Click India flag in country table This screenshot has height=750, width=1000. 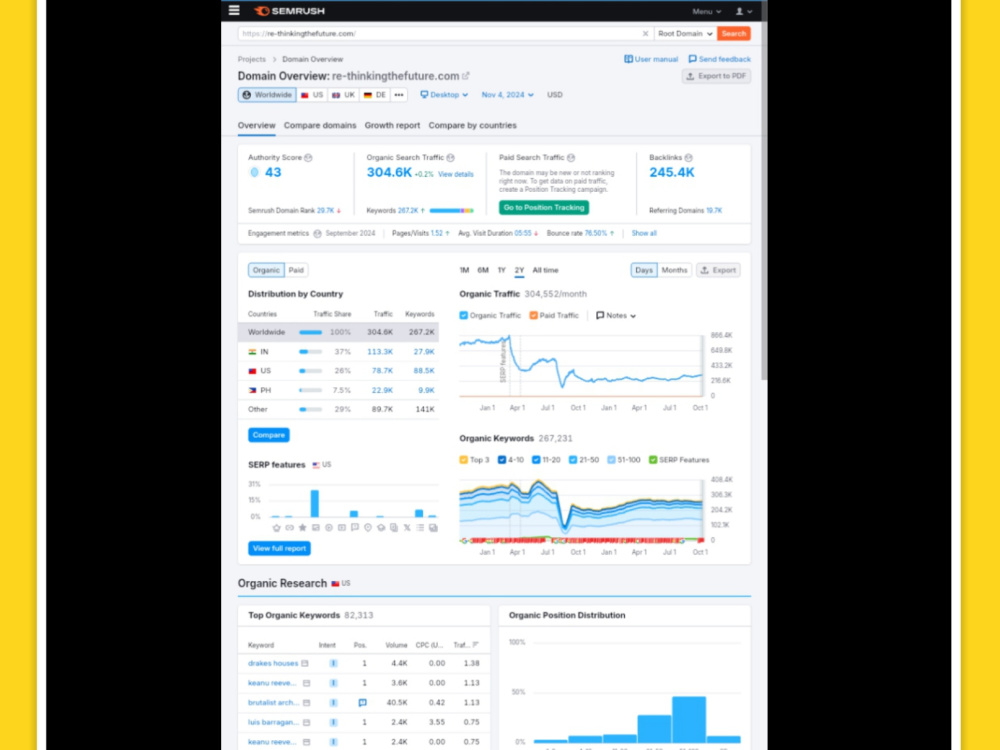pyautogui.click(x=253, y=352)
